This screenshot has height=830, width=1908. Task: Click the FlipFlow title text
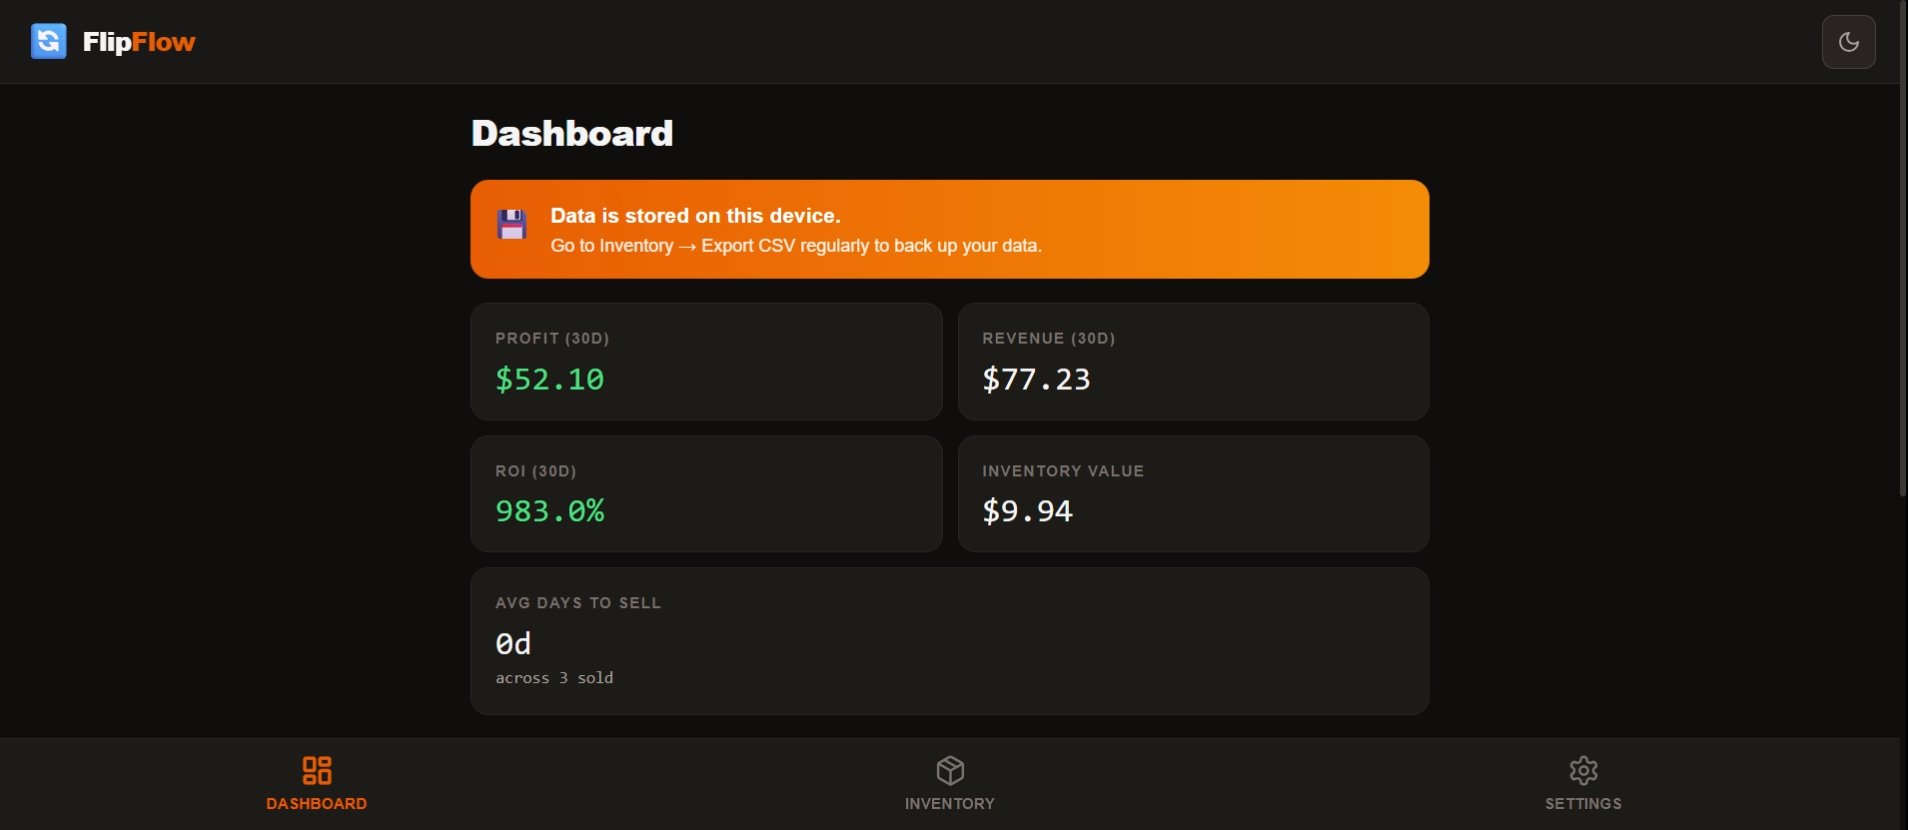pyautogui.click(x=140, y=41)
